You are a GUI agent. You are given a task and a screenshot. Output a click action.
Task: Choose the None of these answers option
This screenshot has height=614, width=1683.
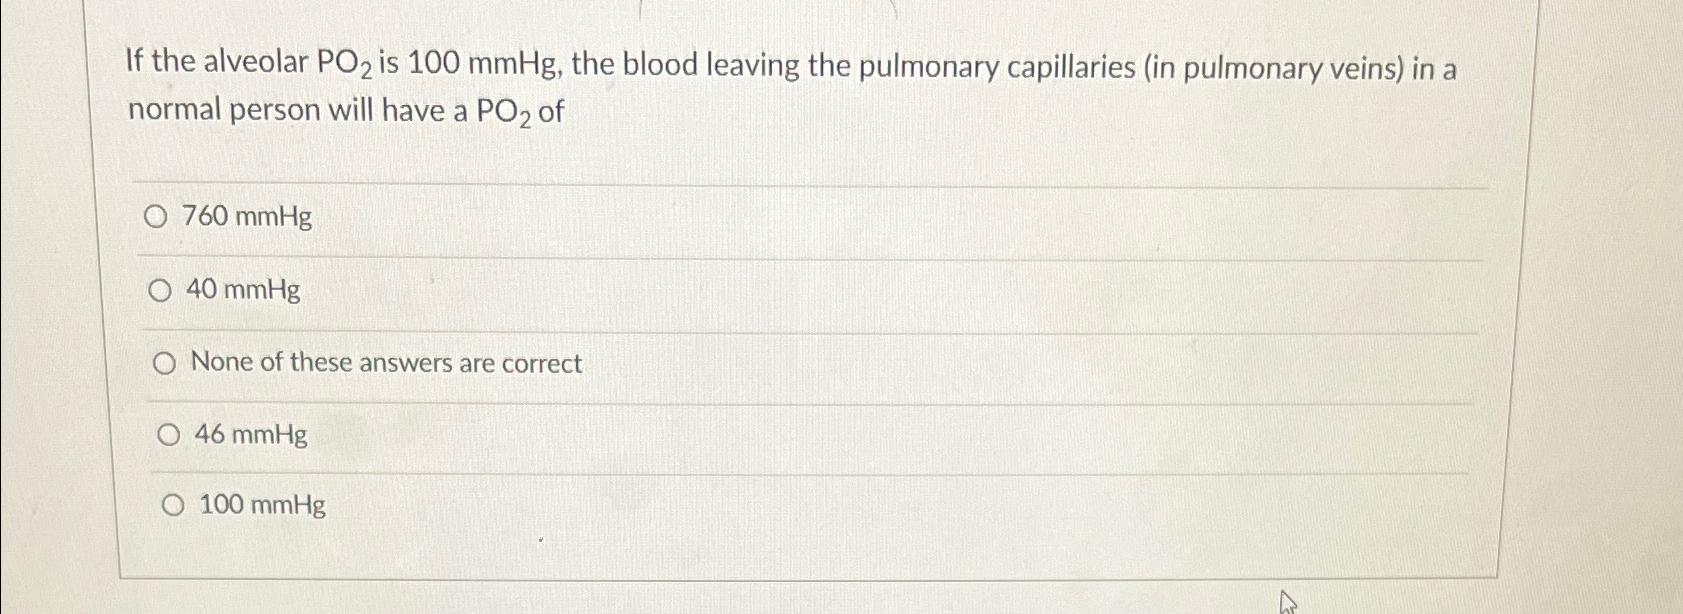[x=165, y=363]
